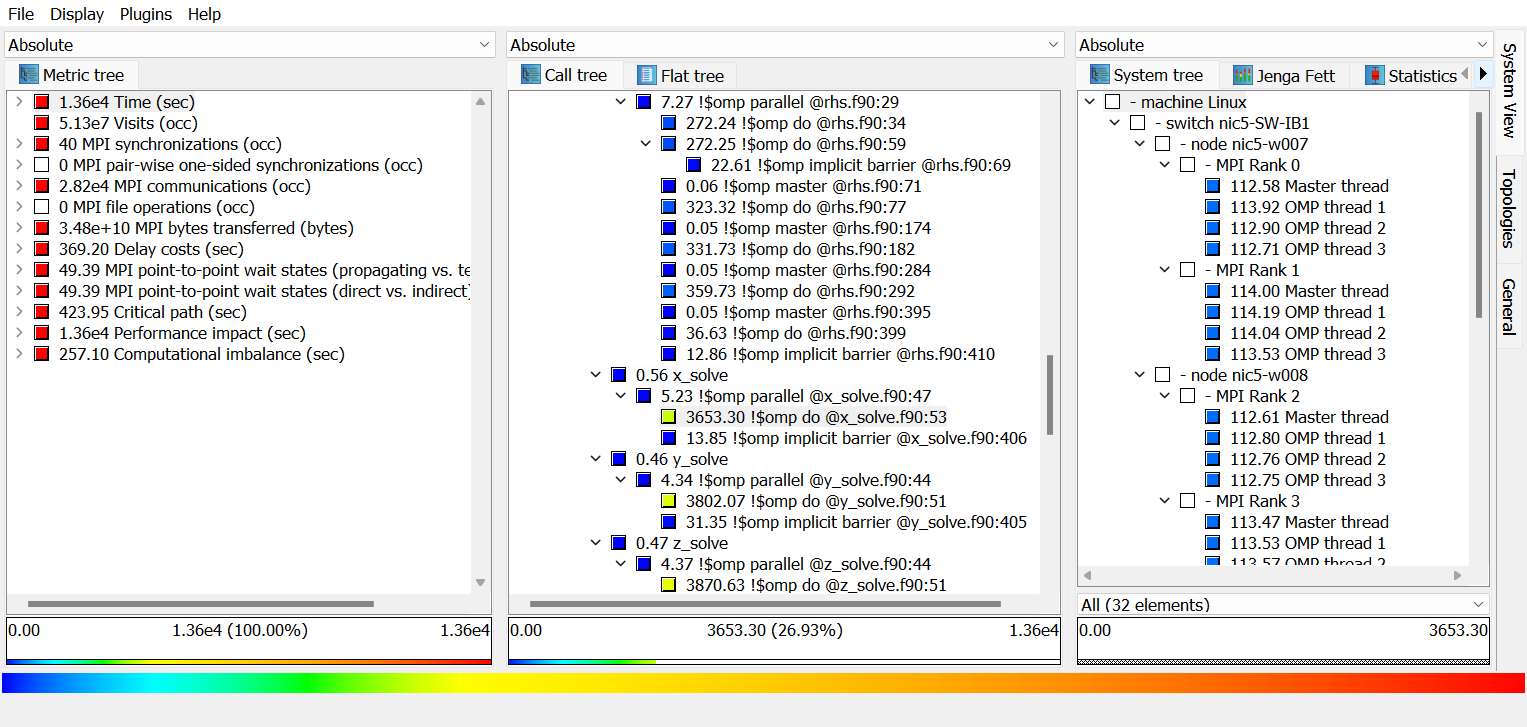1527x727 pixels.
Task: Click the Flat tree tab icon
Action: 647,76
